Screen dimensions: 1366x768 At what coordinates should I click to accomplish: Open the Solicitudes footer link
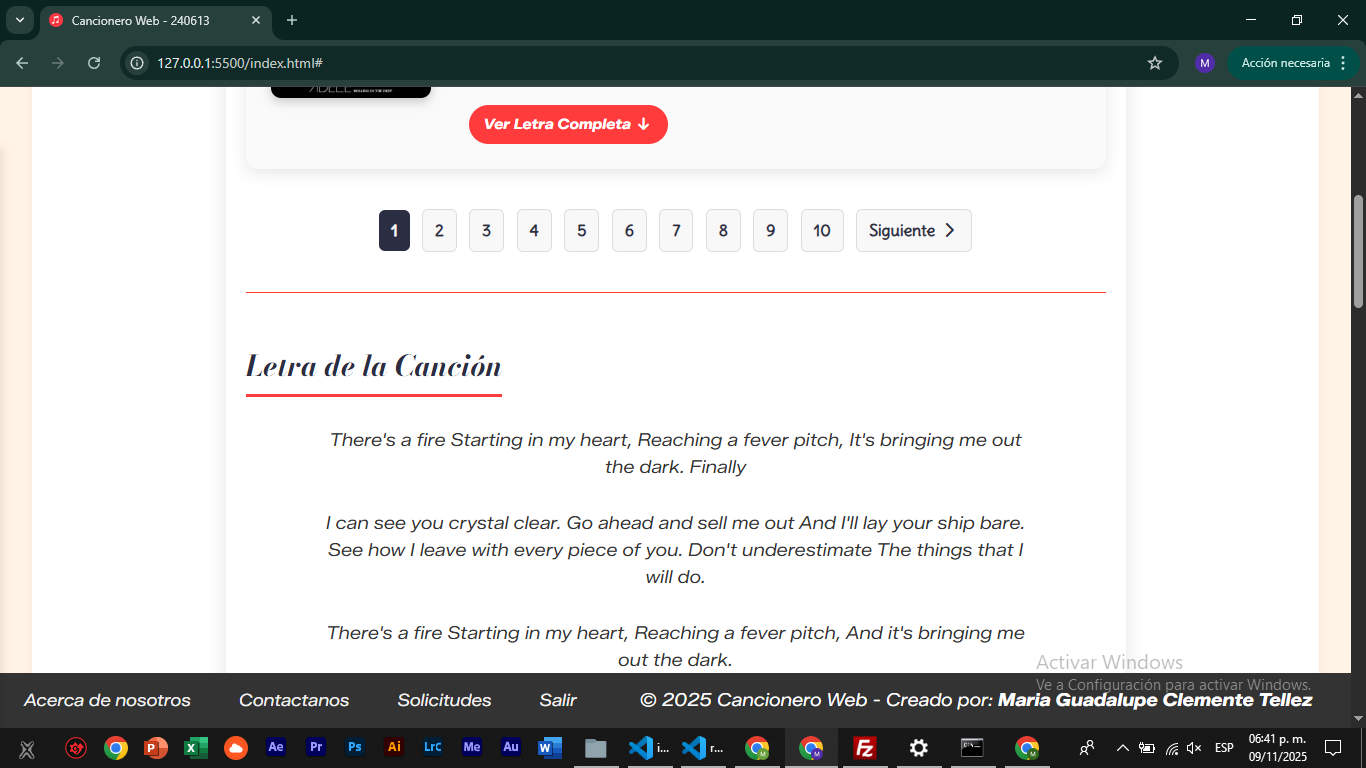tap(444, 701)
